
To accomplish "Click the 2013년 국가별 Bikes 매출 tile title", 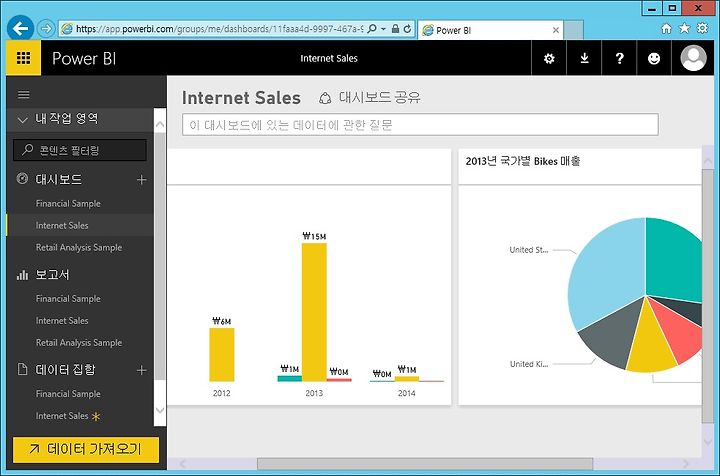I will (x=523, y=161).
